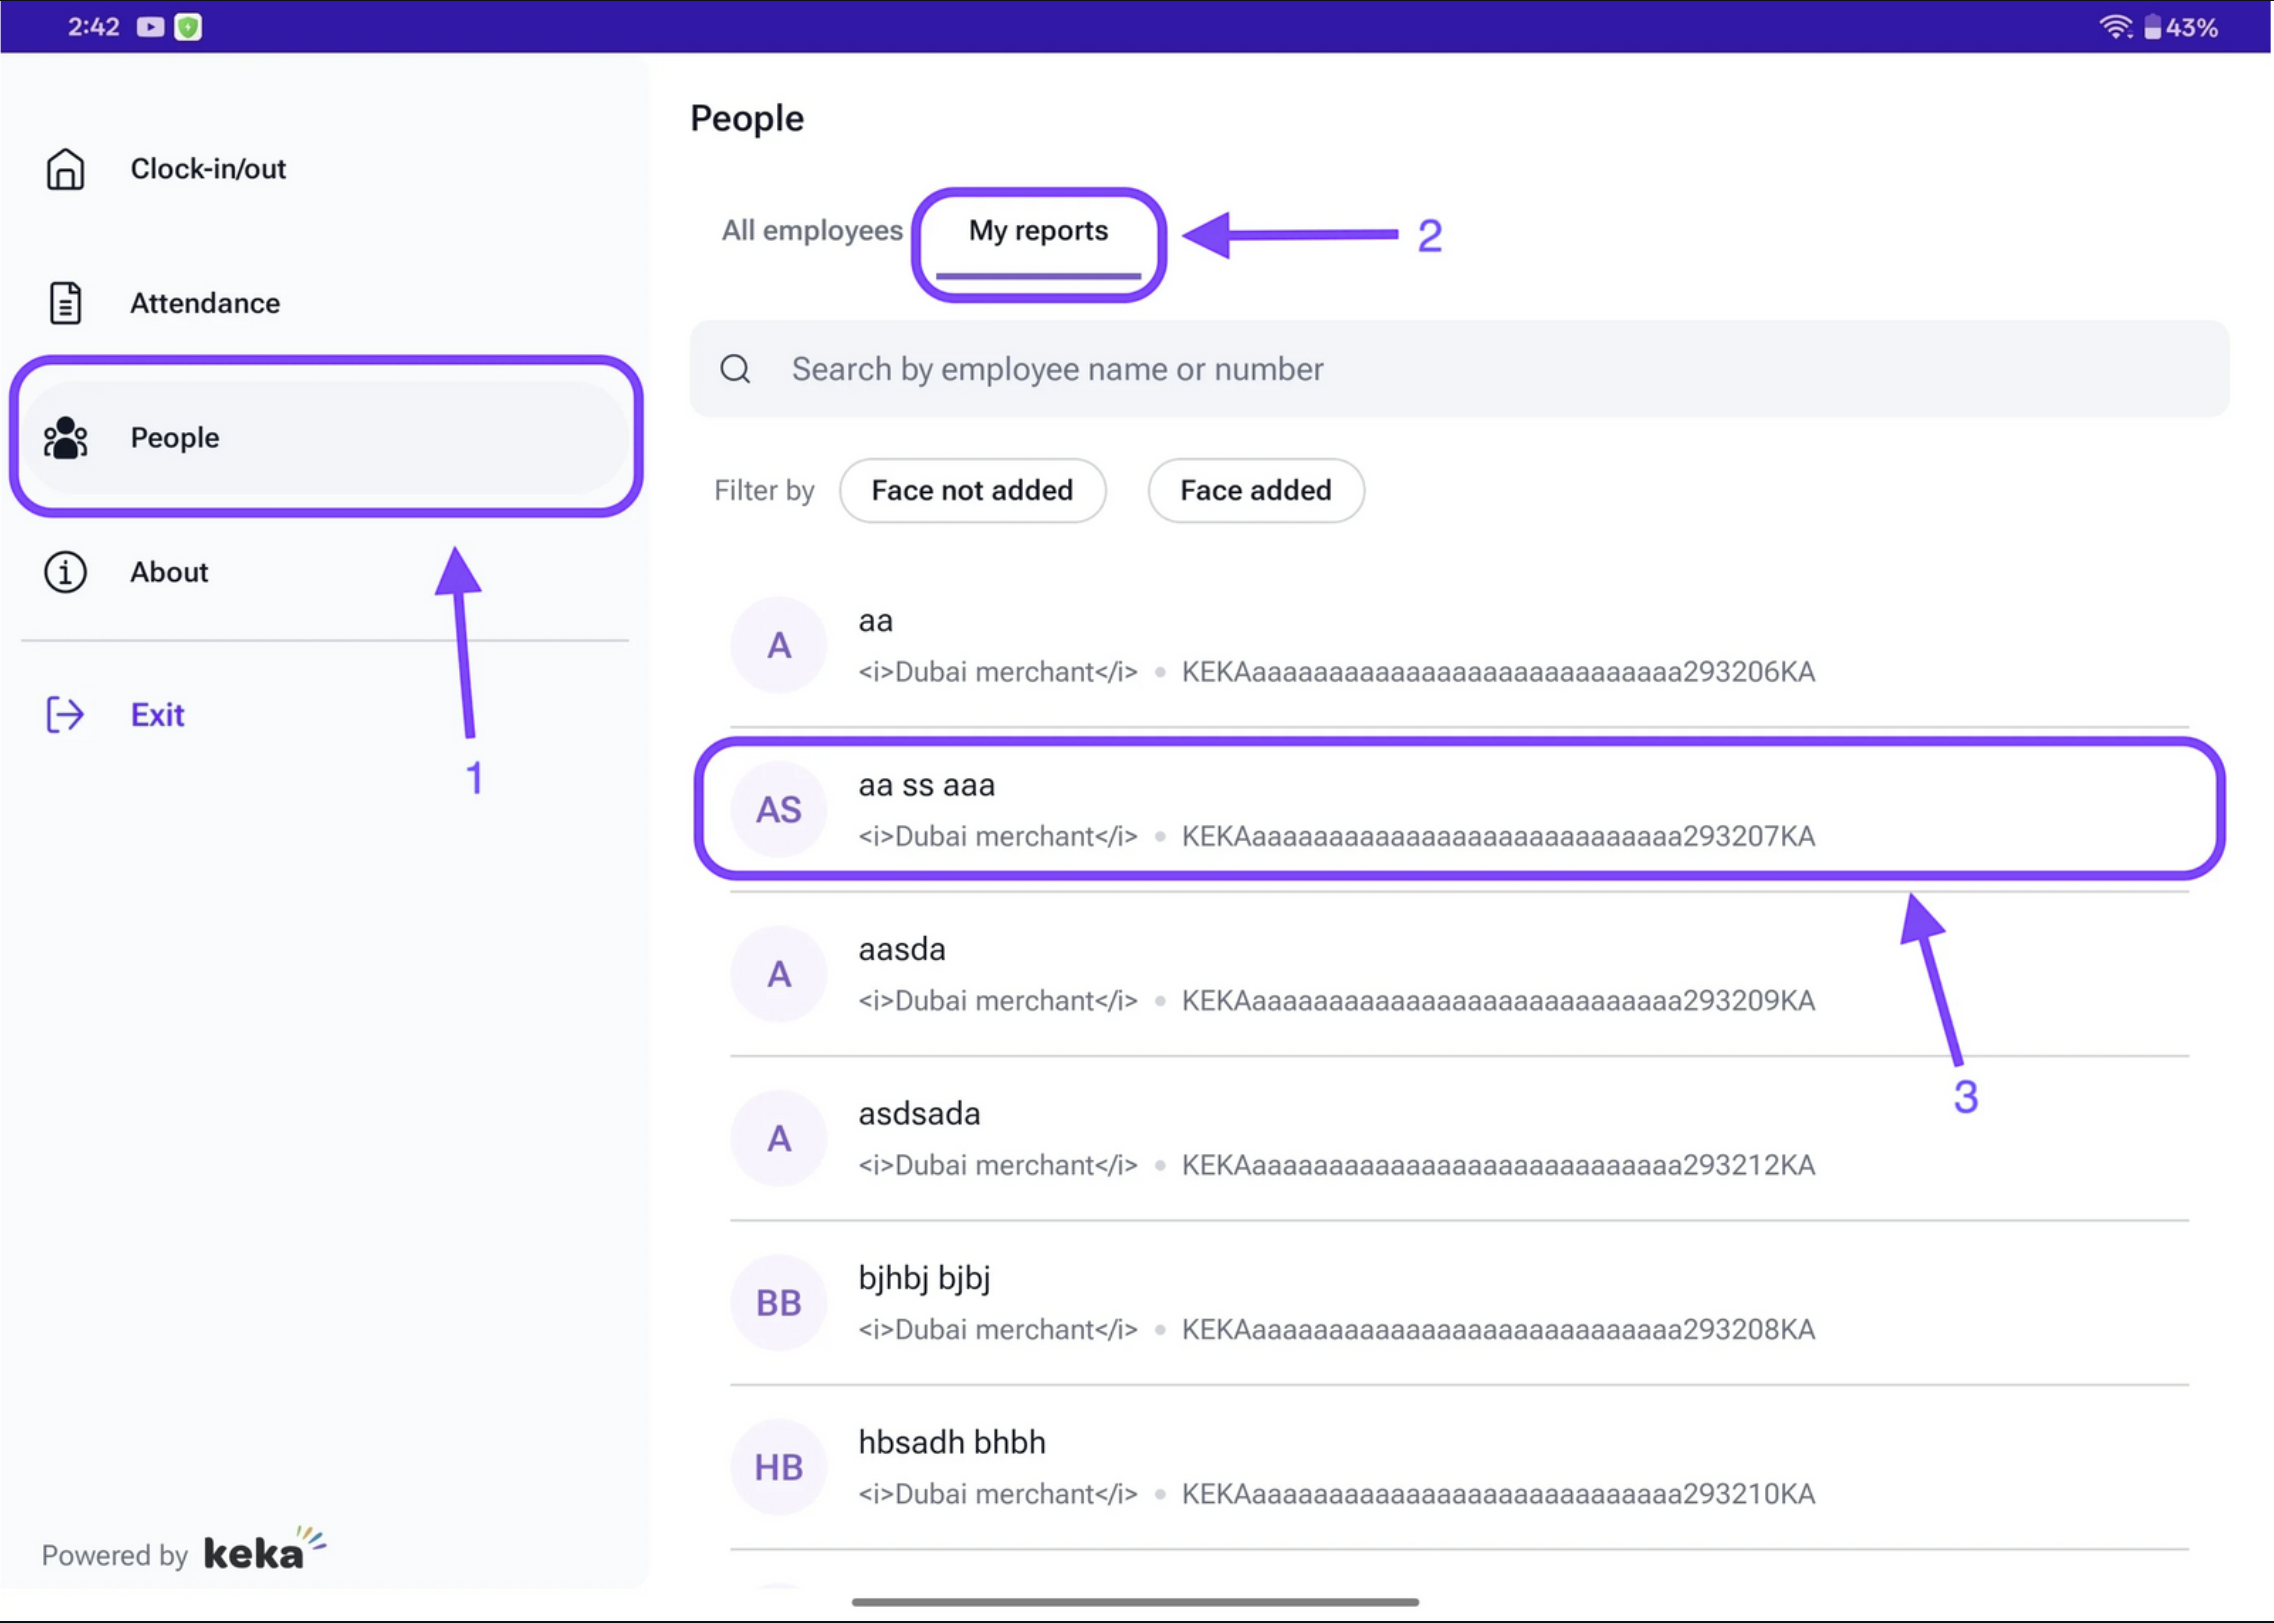Tap the BB avatar for bjhbj bjbj
This screenshot has height=1623, width=2274.
[778, 1302]
